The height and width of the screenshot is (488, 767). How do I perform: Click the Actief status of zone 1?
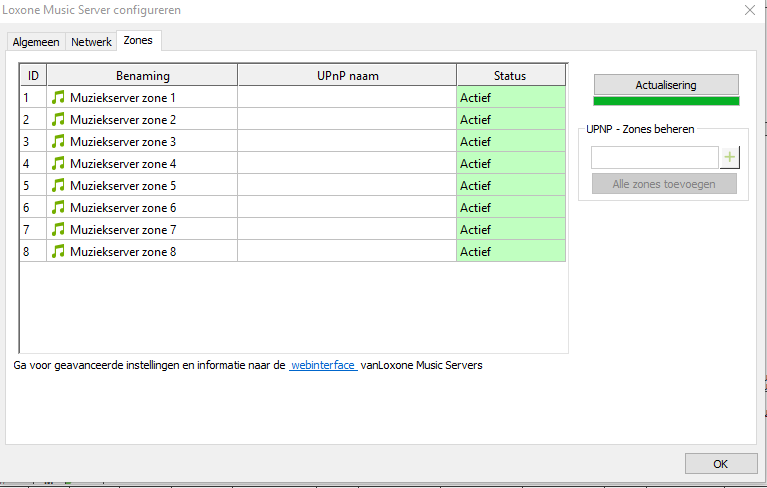(x=511, y=98)
